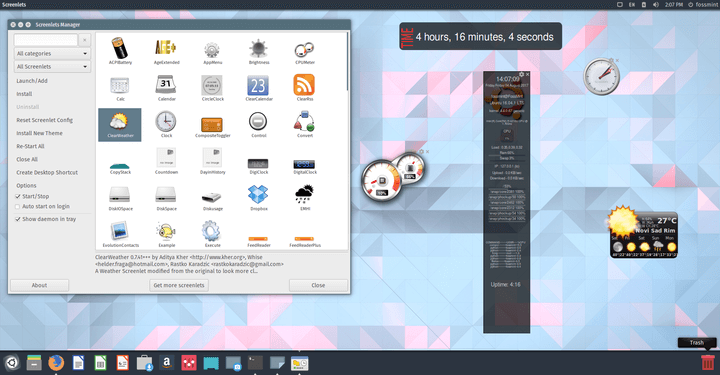Click the Close button in Screenlets Manager
The height and width of the screenshot is (375, 720).
click(x=318, y=285)
